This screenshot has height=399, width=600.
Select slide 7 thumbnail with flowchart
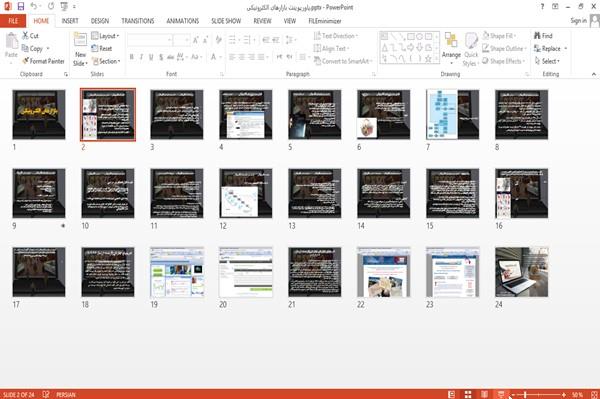(452, 114)
